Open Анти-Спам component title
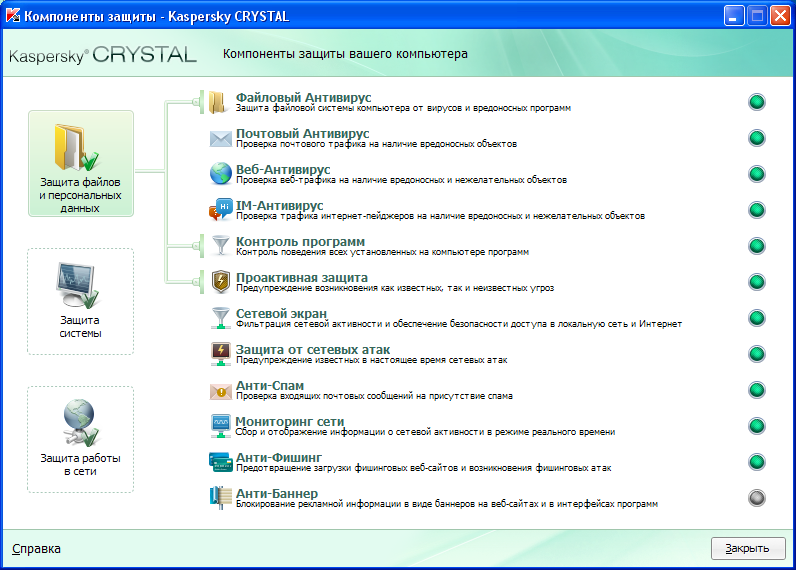Image resolution: width=796 pixels, height=570 pixels. [x=270, y=385]
